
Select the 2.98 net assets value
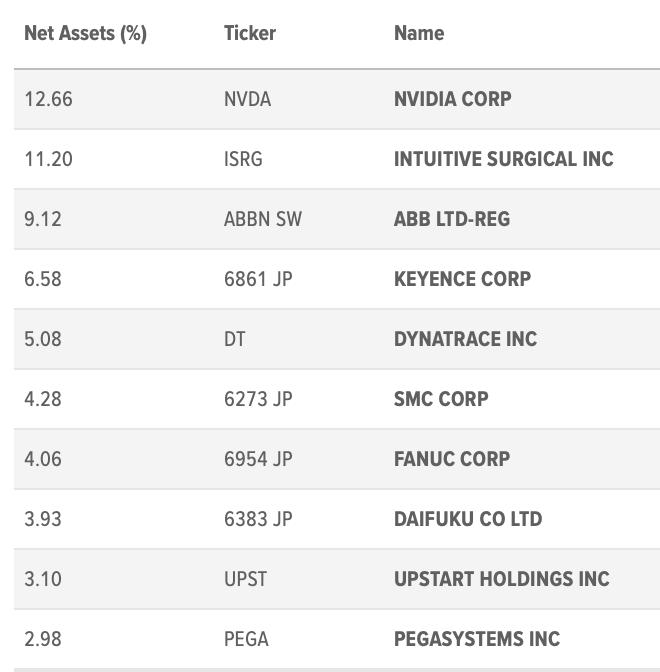pyautogui.click(x=43, y=639)
